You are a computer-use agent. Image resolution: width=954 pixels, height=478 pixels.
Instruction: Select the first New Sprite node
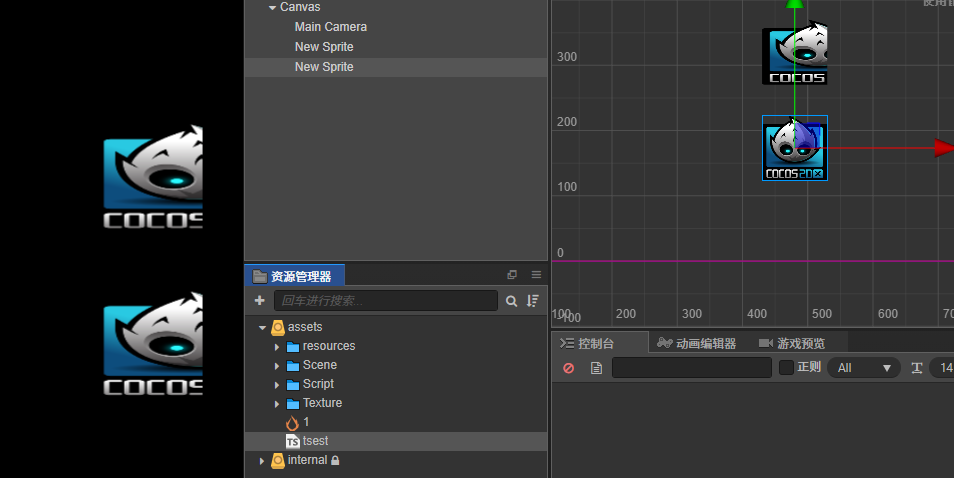point(324,47)
